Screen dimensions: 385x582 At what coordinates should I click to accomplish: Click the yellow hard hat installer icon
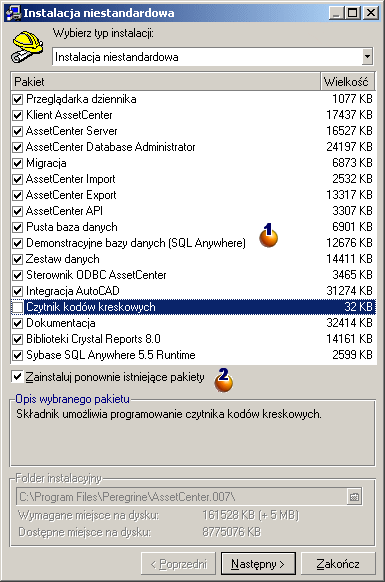[x=27, y=46]
